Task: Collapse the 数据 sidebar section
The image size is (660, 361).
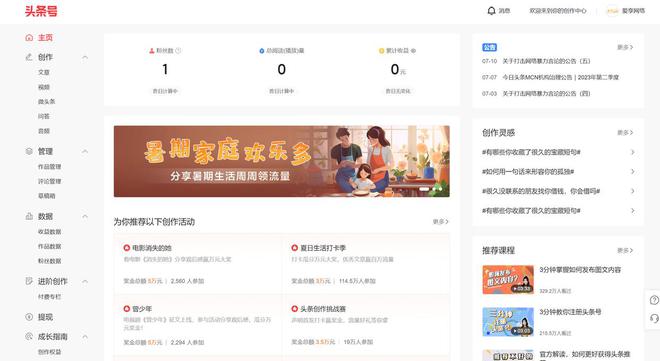Action: pyautogui.click(x=85, y=216)
